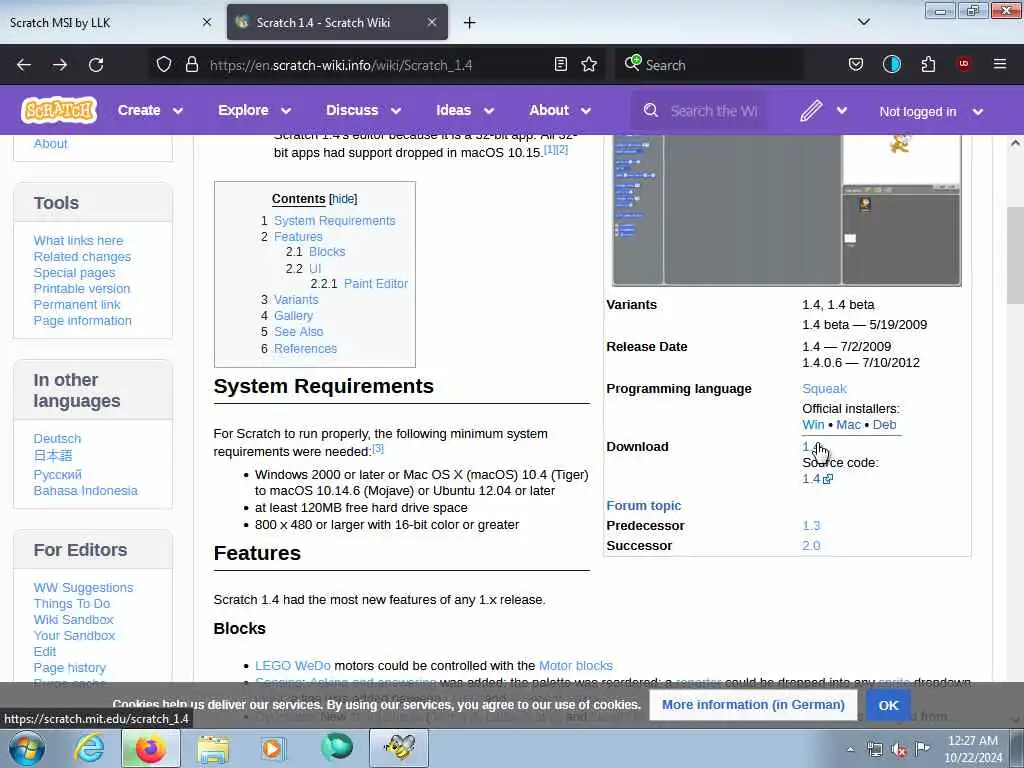Open the Windows Start menu

(x=27, y=748)
